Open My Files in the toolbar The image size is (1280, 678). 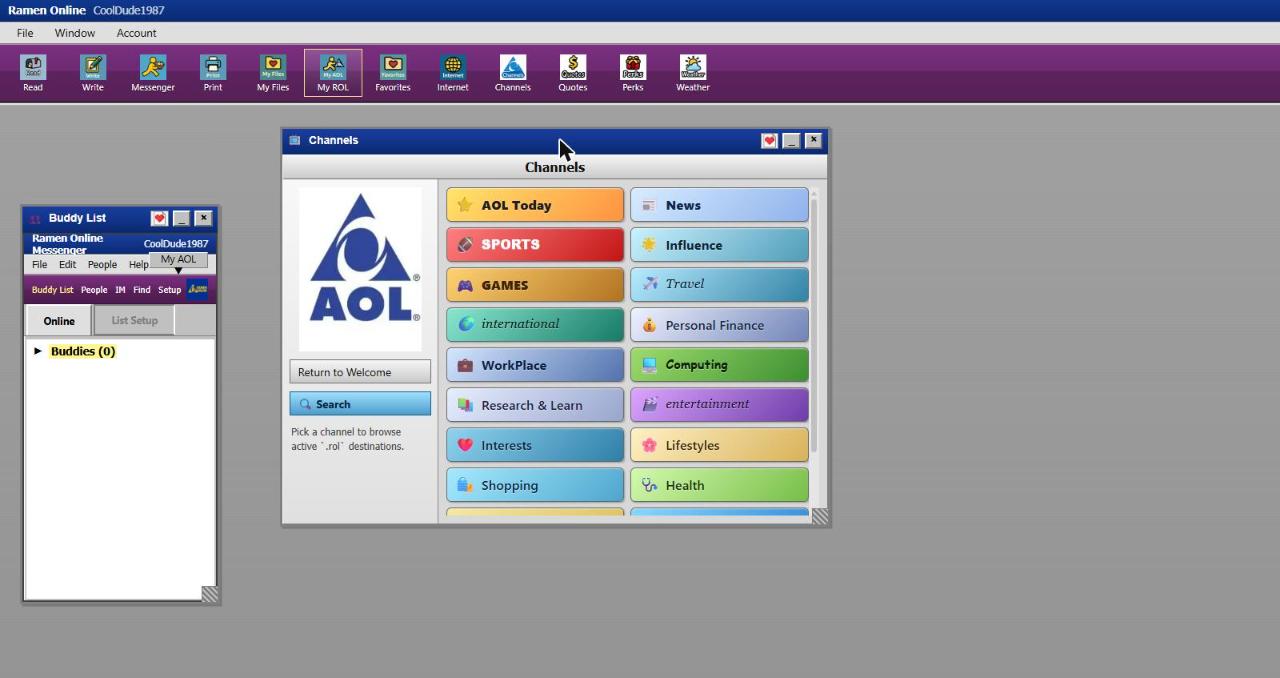click(x=273, y=73)
